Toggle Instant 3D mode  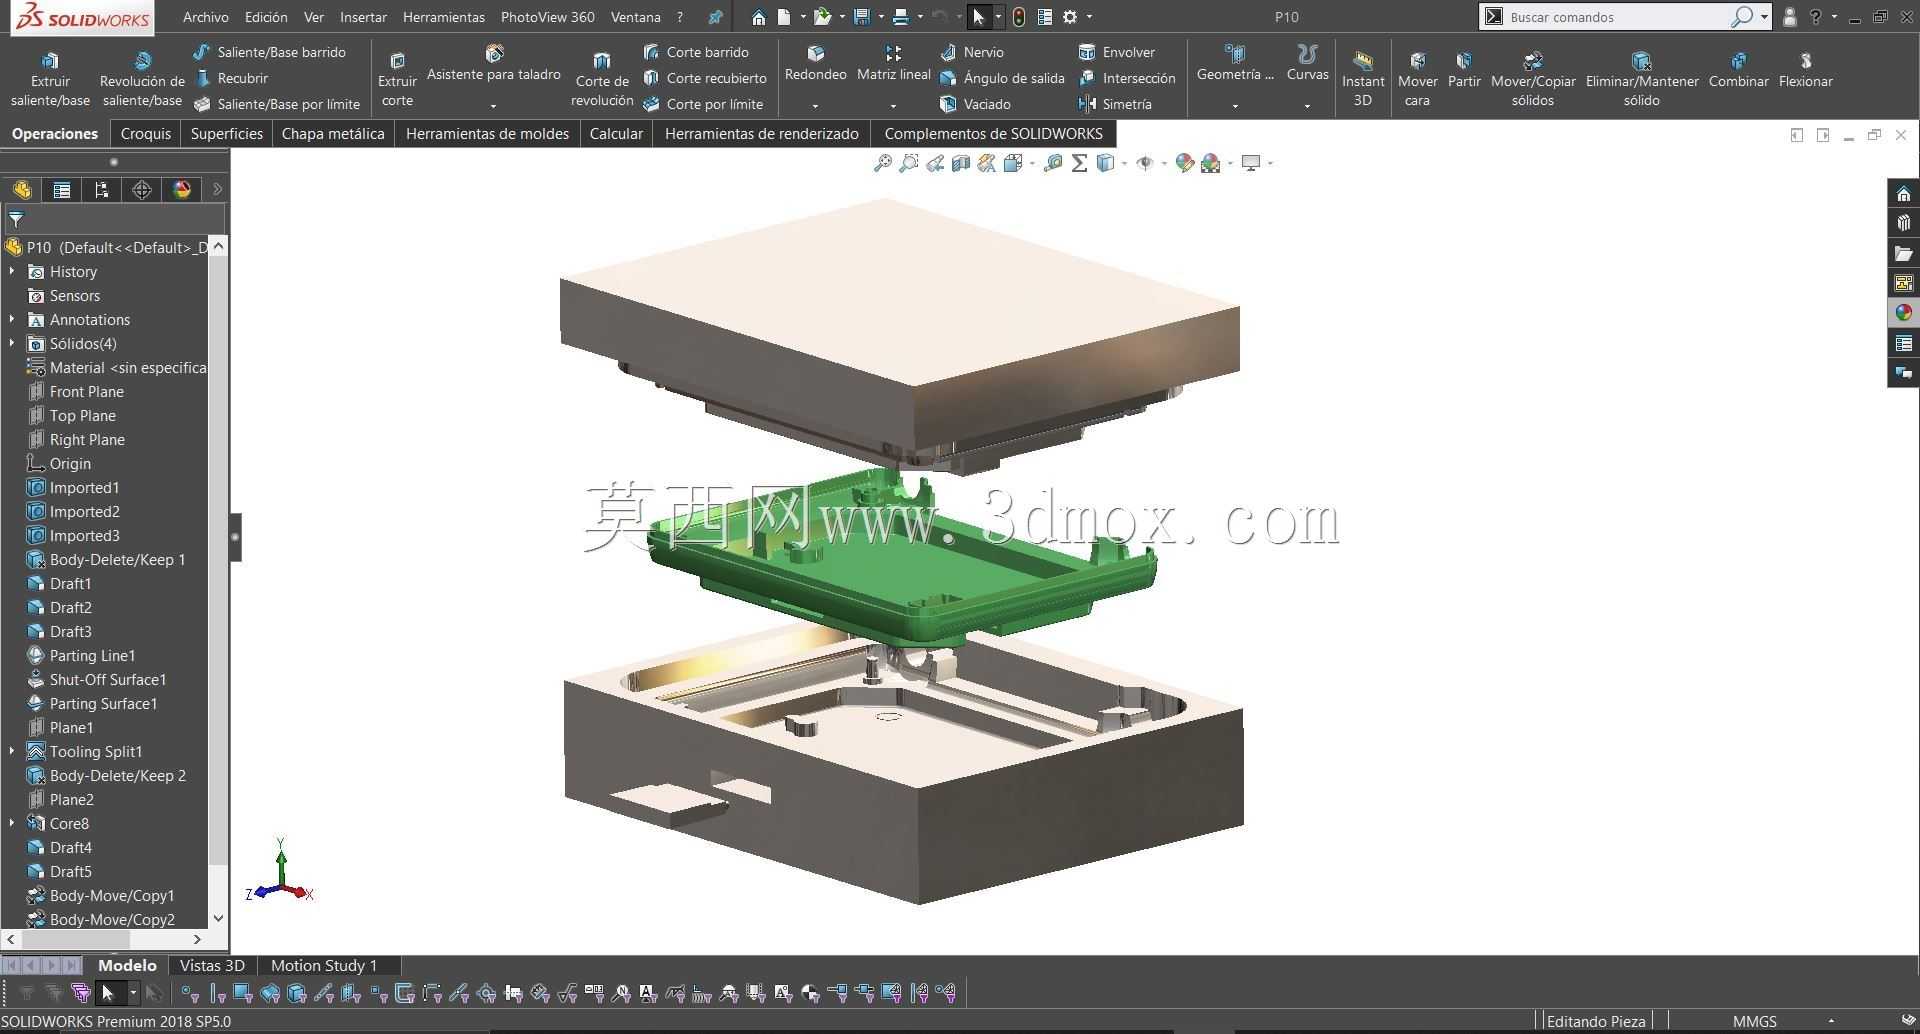[x=1362, y=78]
